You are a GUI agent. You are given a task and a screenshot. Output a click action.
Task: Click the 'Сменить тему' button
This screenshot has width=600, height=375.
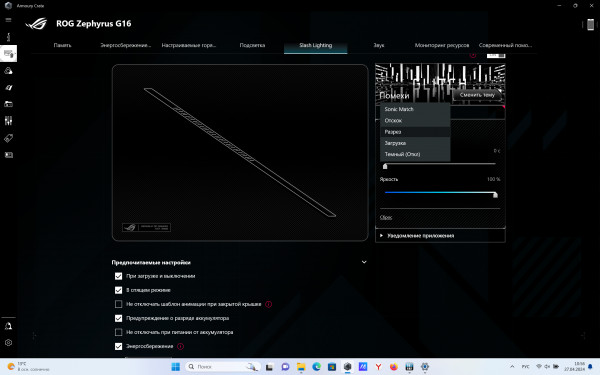coord(477,95)
